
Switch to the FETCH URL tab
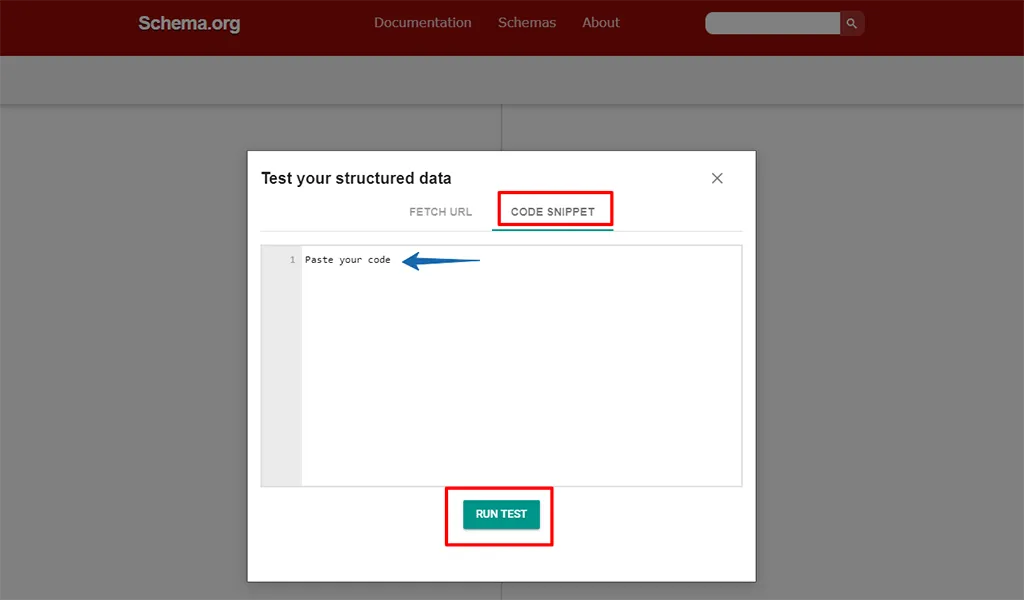coord(440,212)
